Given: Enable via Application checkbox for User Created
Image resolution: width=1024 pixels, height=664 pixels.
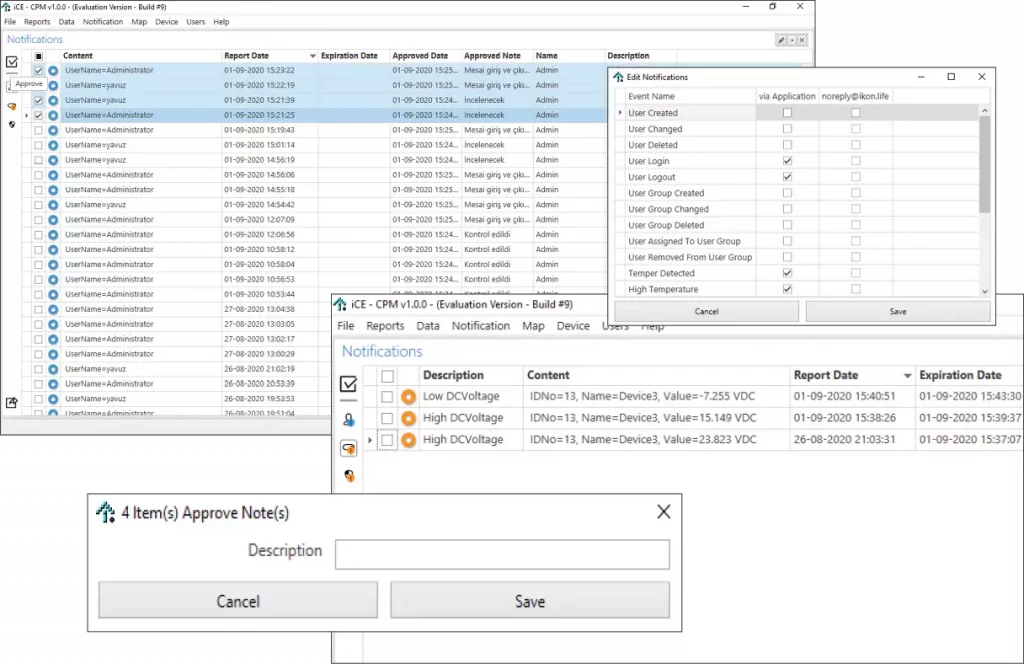Looking at the screenshot, I should 787,113.
